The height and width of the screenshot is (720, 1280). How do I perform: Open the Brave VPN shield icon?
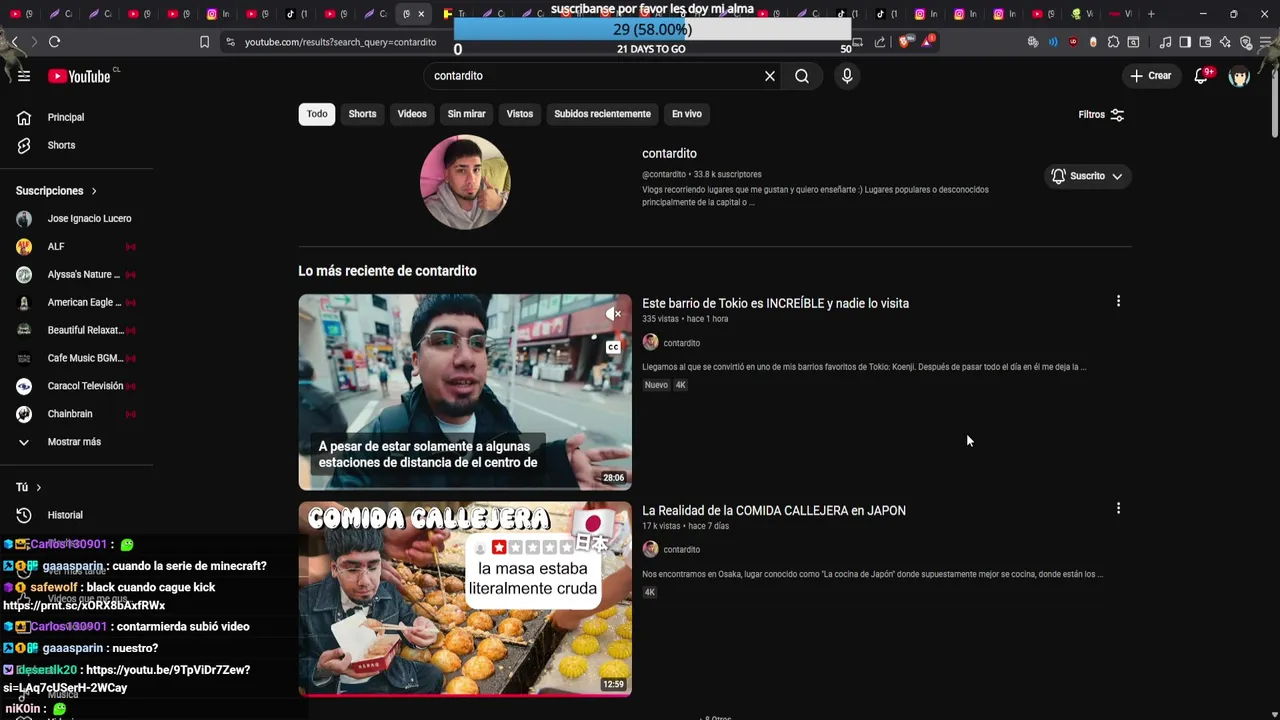tap(1246, 42)
